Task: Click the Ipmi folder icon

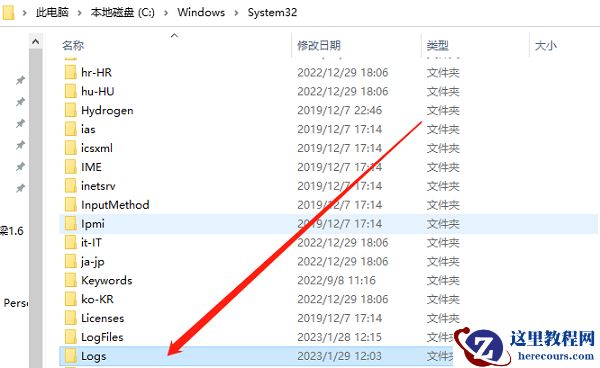Action: pyautogui.click(x=70, y=224)
